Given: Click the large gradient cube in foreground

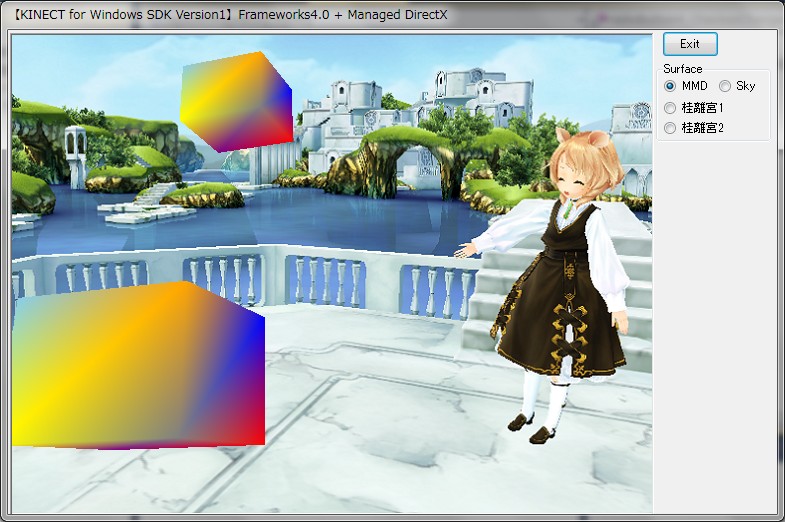Looking at the screenshot, I should tap(138, 364).
